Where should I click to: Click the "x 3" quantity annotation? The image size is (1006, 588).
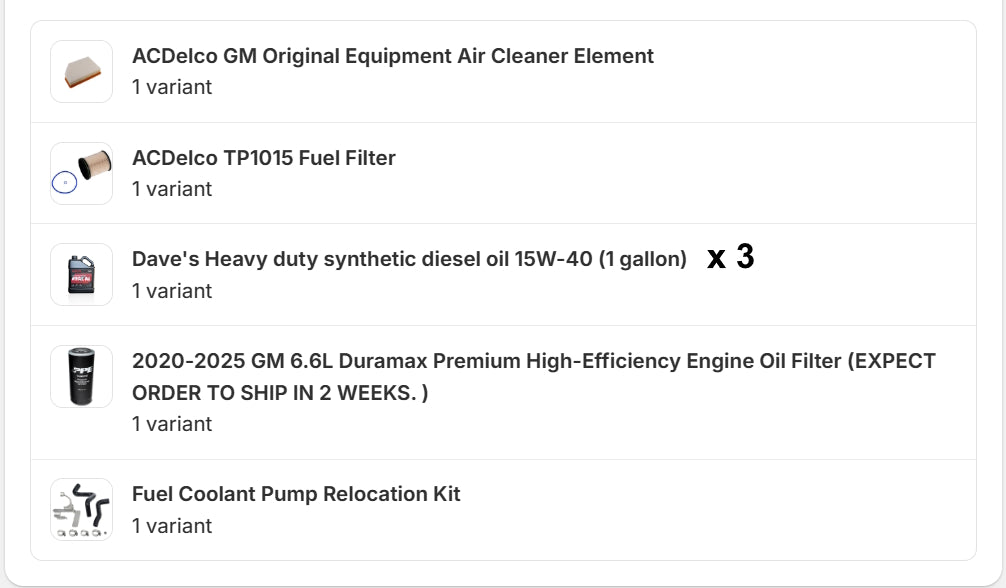(x=730, y=257)
